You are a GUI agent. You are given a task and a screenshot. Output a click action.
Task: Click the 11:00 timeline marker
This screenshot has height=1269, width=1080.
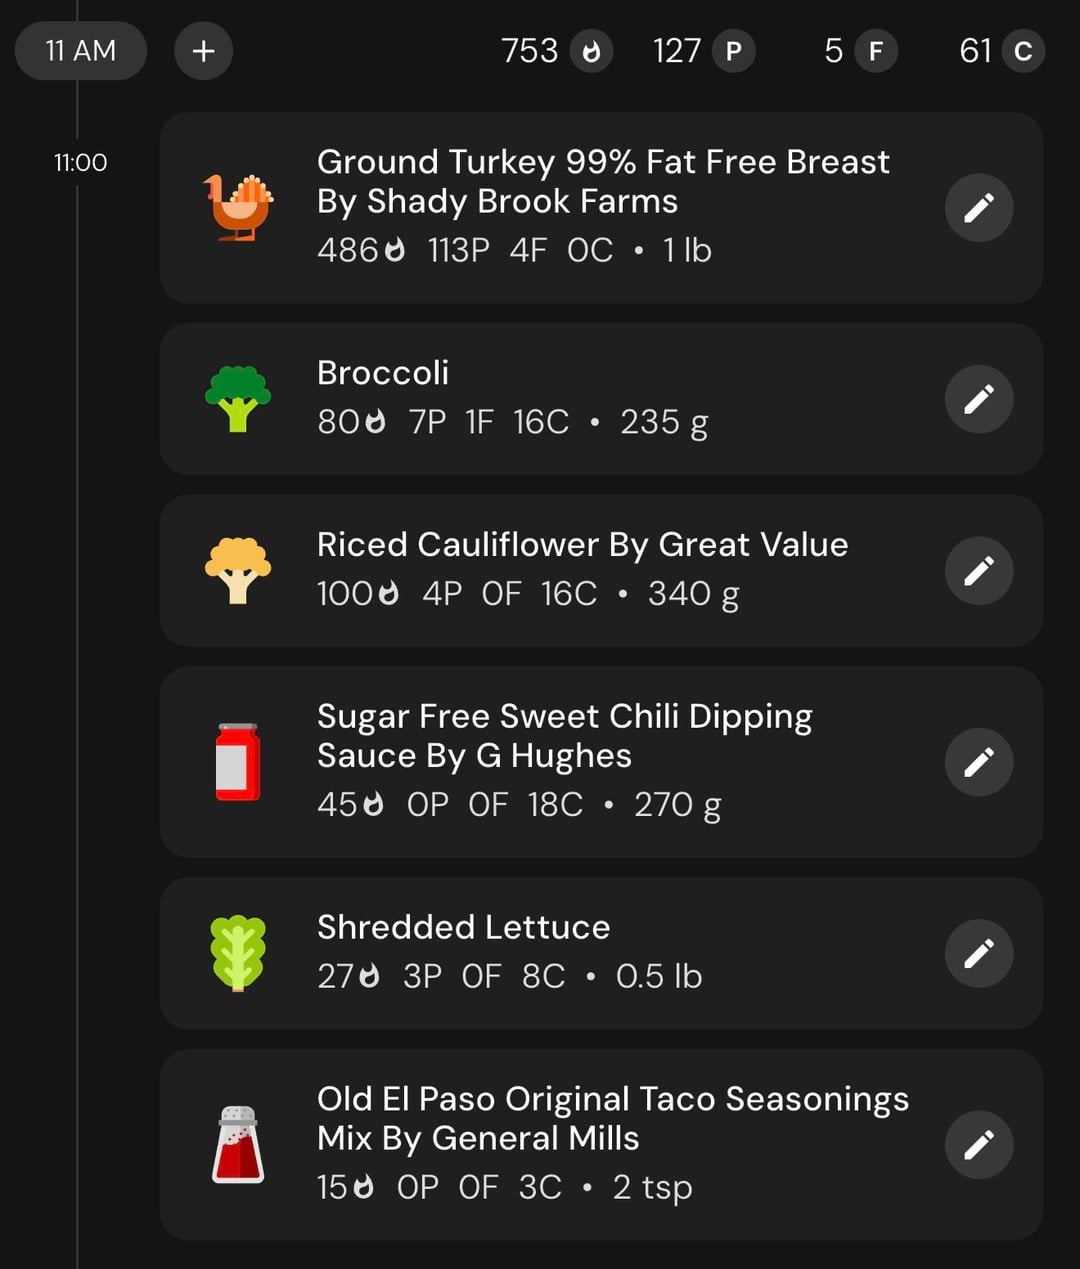(x=80, y=162)
